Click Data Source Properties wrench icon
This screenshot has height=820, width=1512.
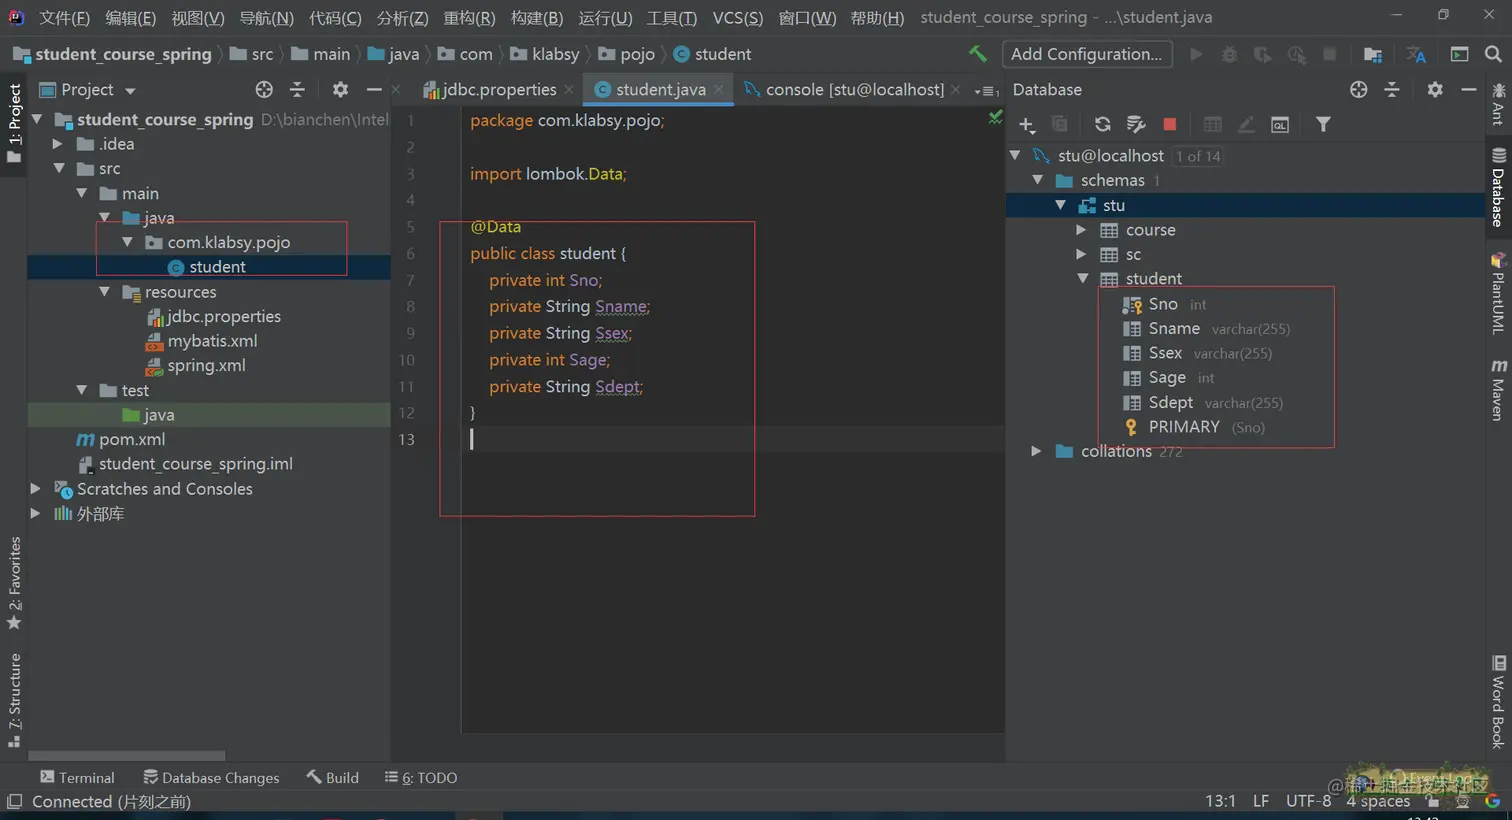pos(1135,124)
